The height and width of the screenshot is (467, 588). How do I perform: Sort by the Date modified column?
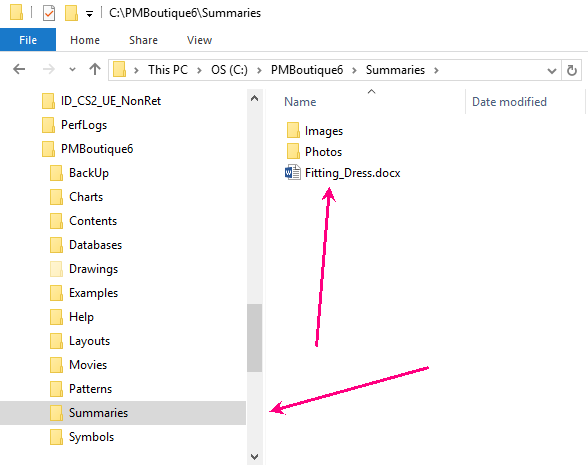click(509, 102)
